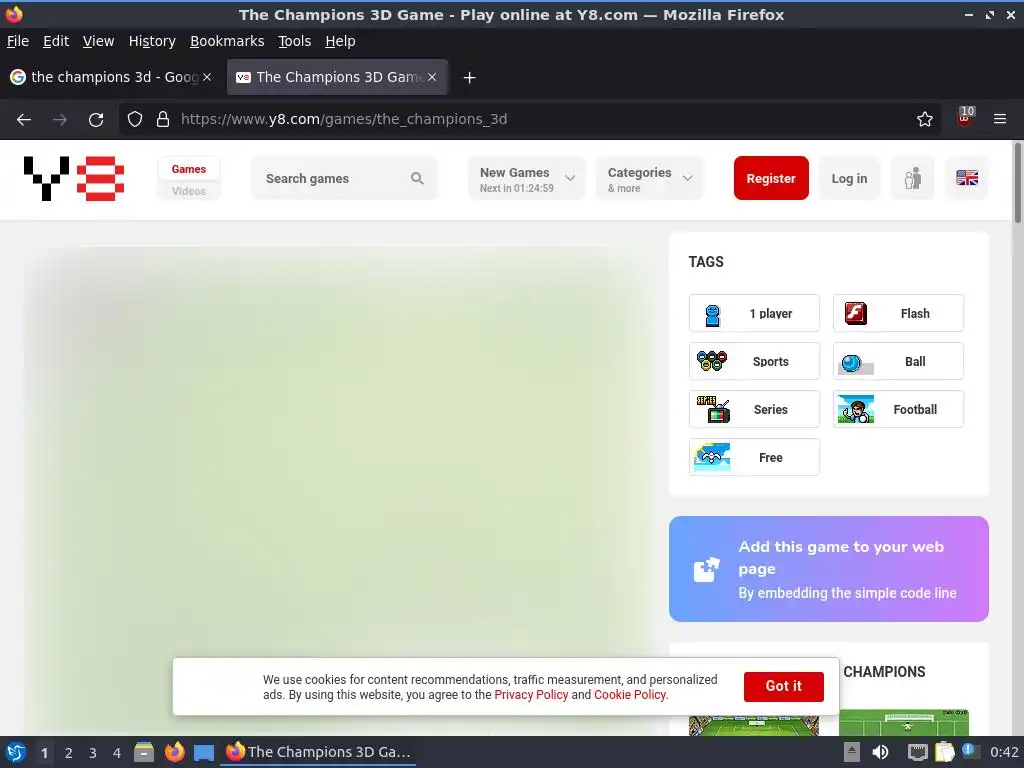Image resolution: width=1024 pixels, height=768 pixels.
Task: Switch to workspace 4 in taskbar
Action: 117,753
